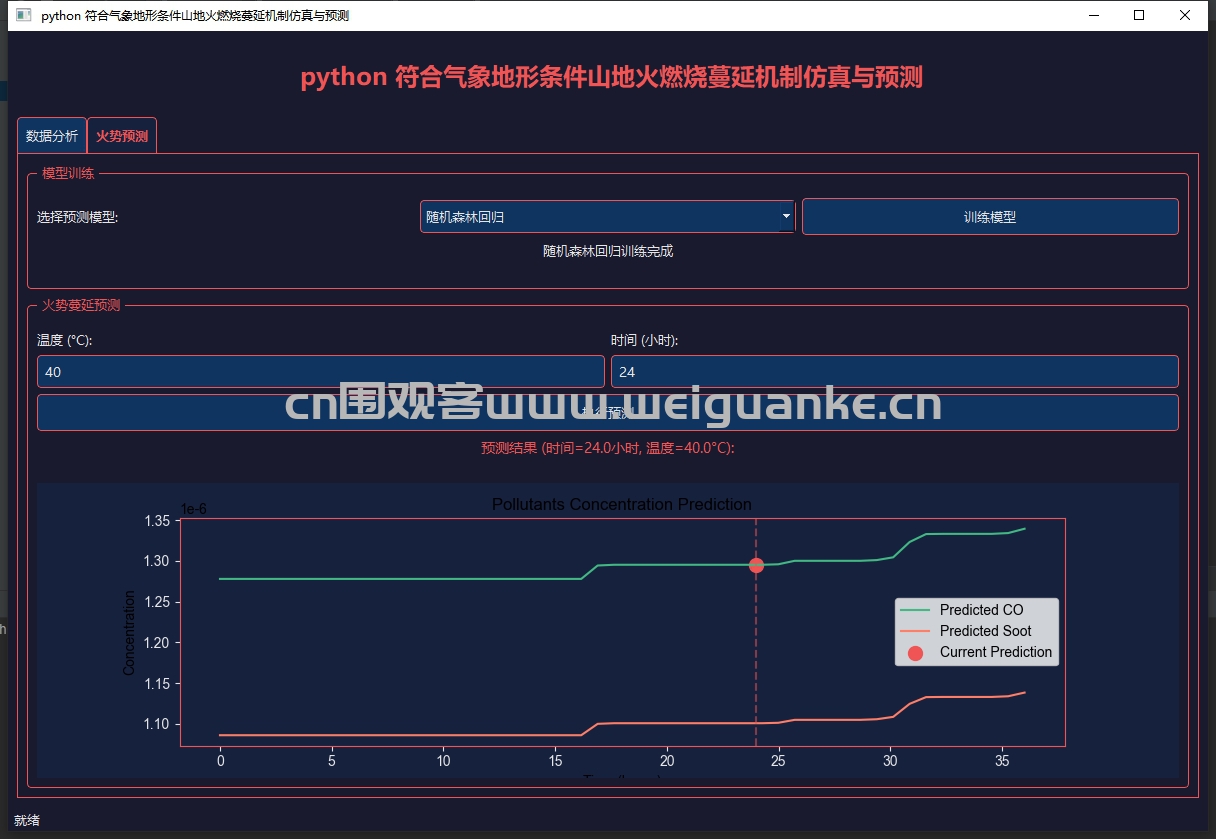The height and width of the screenshot is (839, 1216).
Task: Select the Predicted CO legend entry
Action: (981, 610)
